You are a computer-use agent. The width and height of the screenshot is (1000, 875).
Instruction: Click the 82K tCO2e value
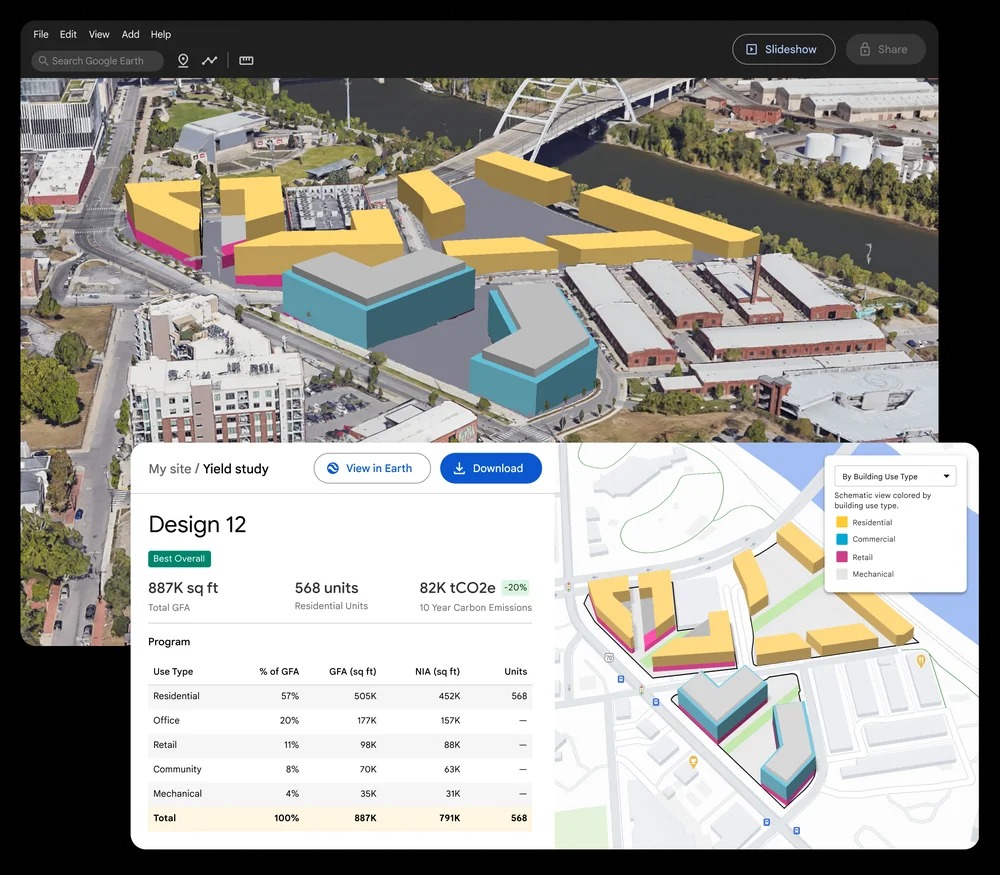(457, 588)
